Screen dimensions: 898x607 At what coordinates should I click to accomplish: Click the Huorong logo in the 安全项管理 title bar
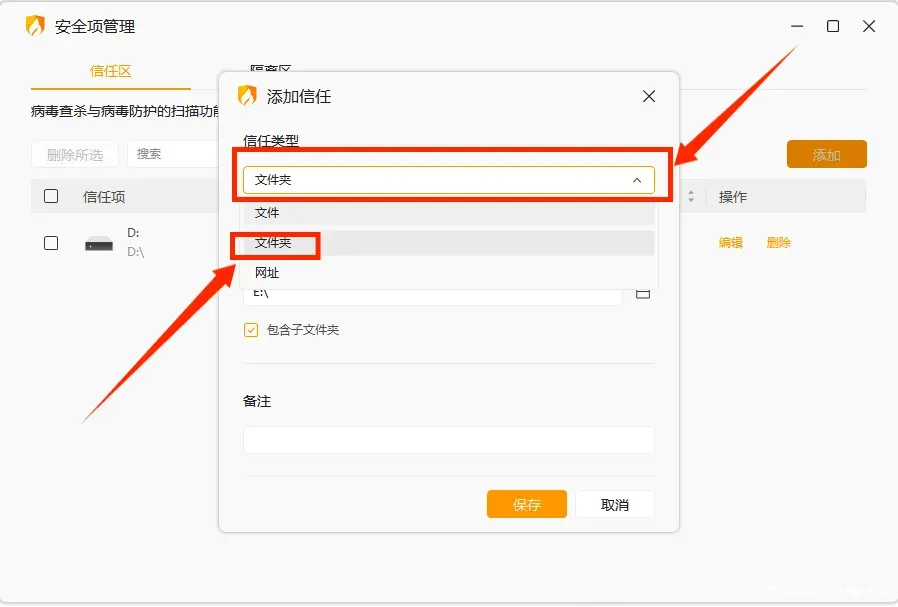point(35,27)
